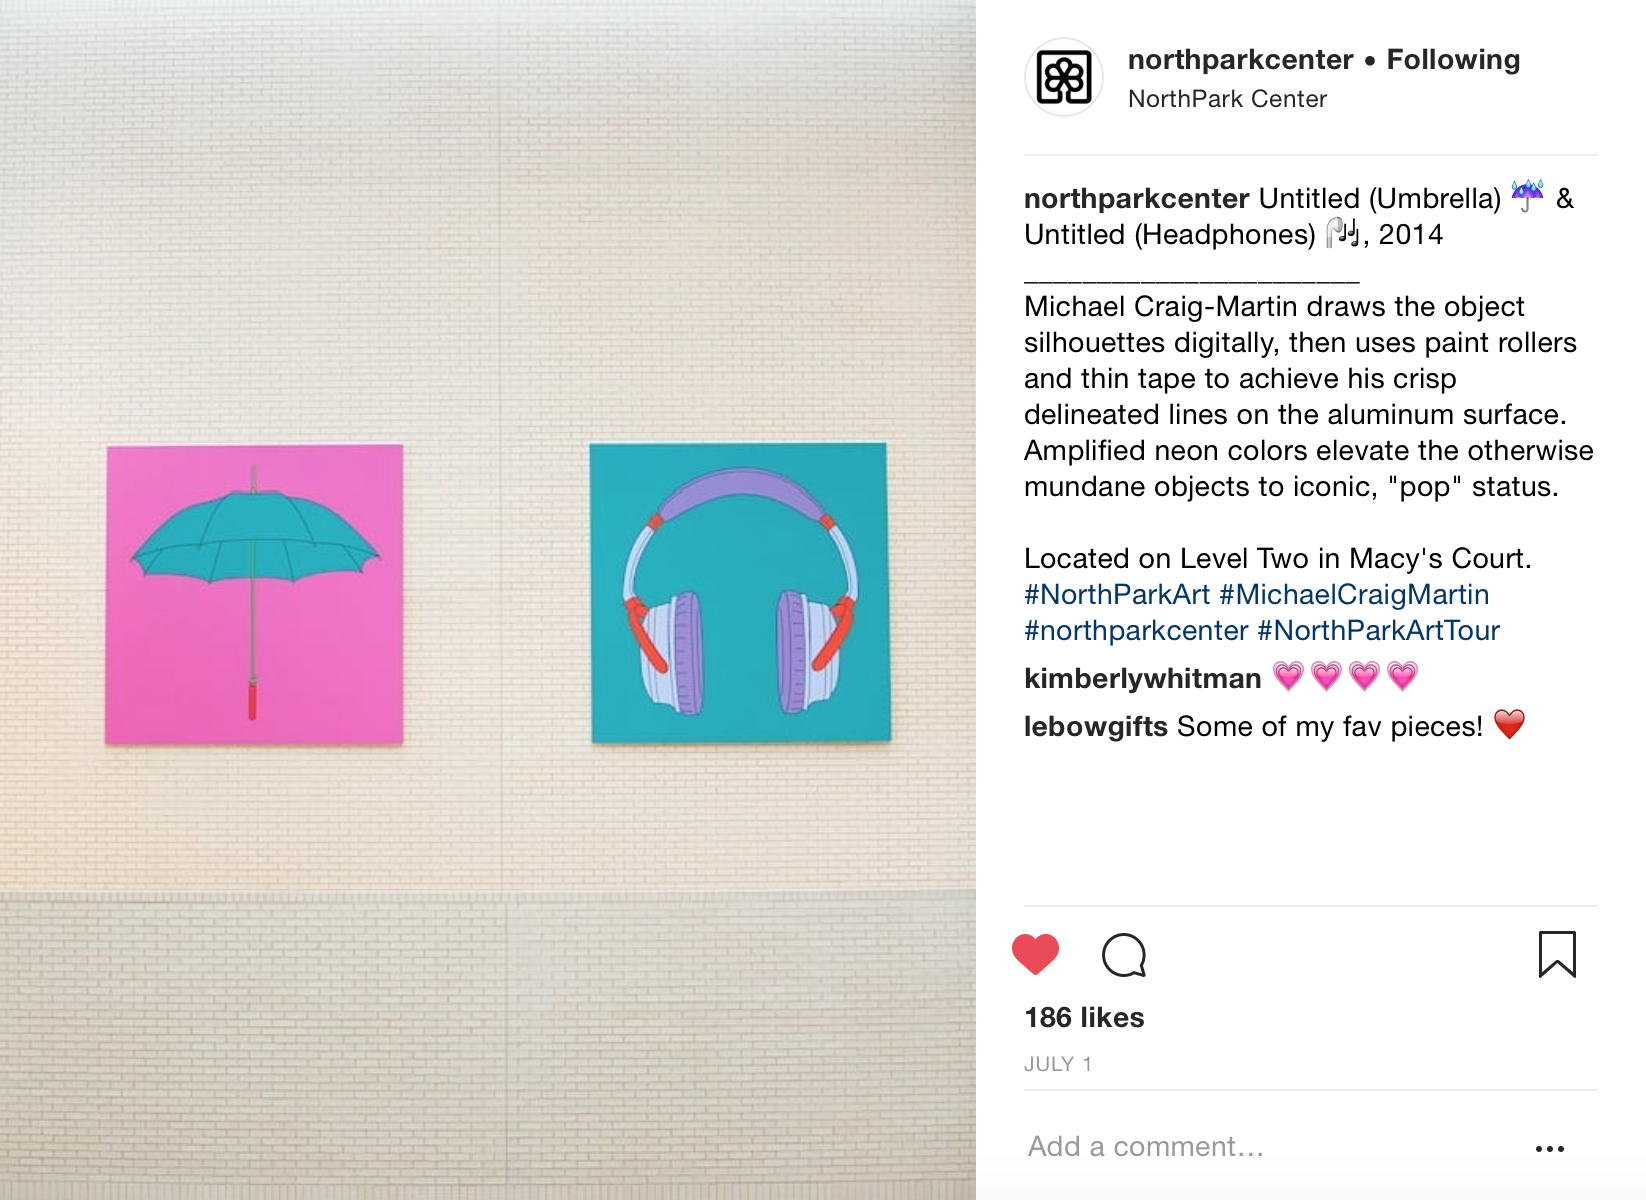Save the post with the bookmark icon

coord(1557,954)
